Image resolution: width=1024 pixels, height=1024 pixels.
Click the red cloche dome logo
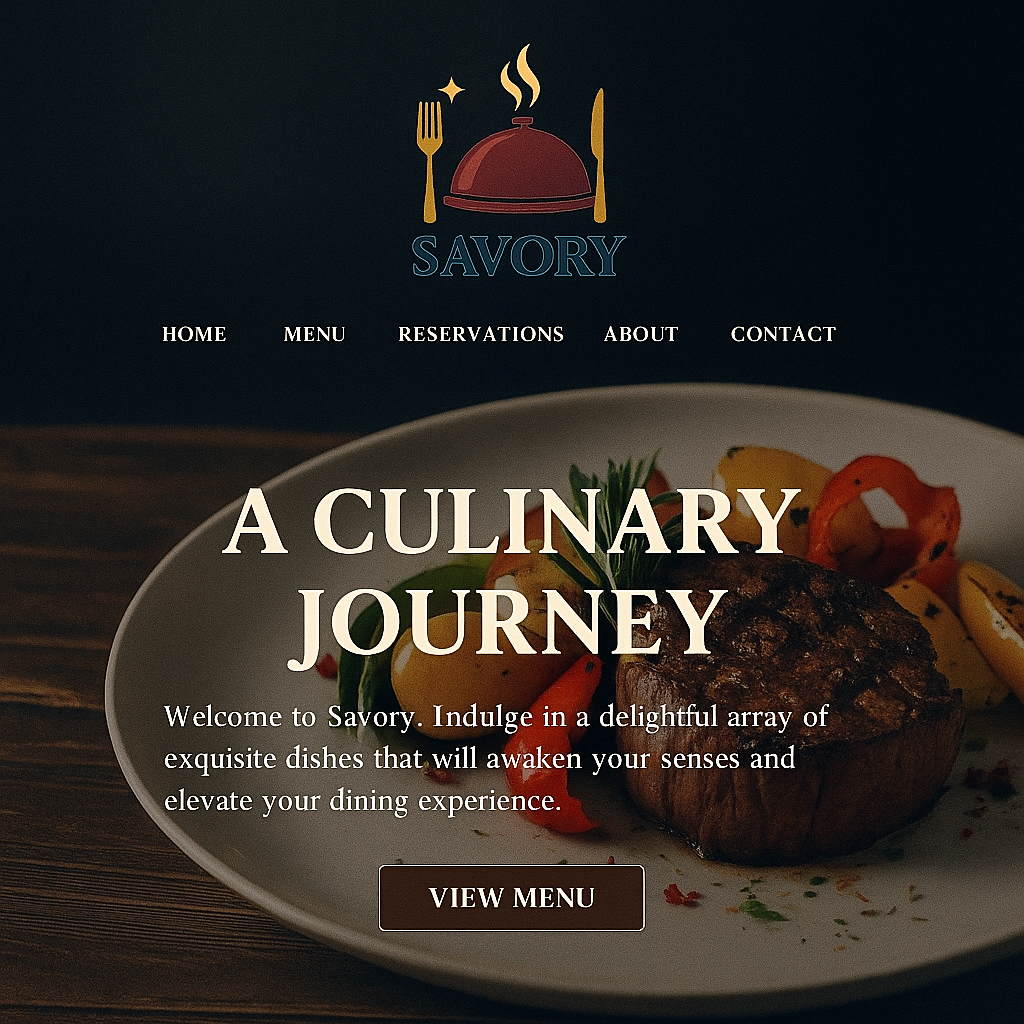click(519, 166)
